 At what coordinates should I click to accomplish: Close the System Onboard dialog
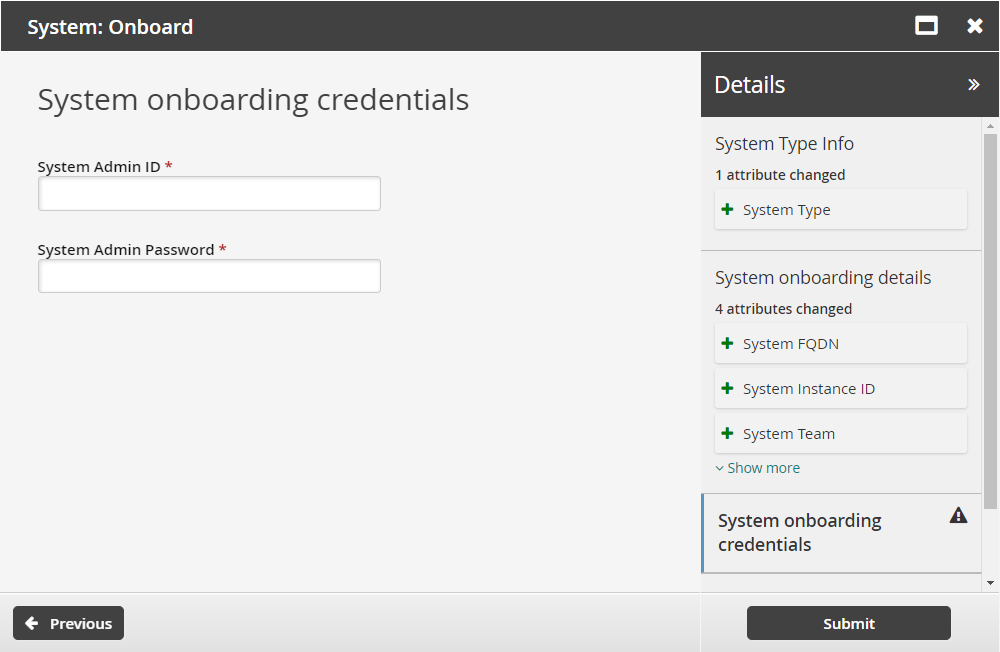tap(975, 26)
